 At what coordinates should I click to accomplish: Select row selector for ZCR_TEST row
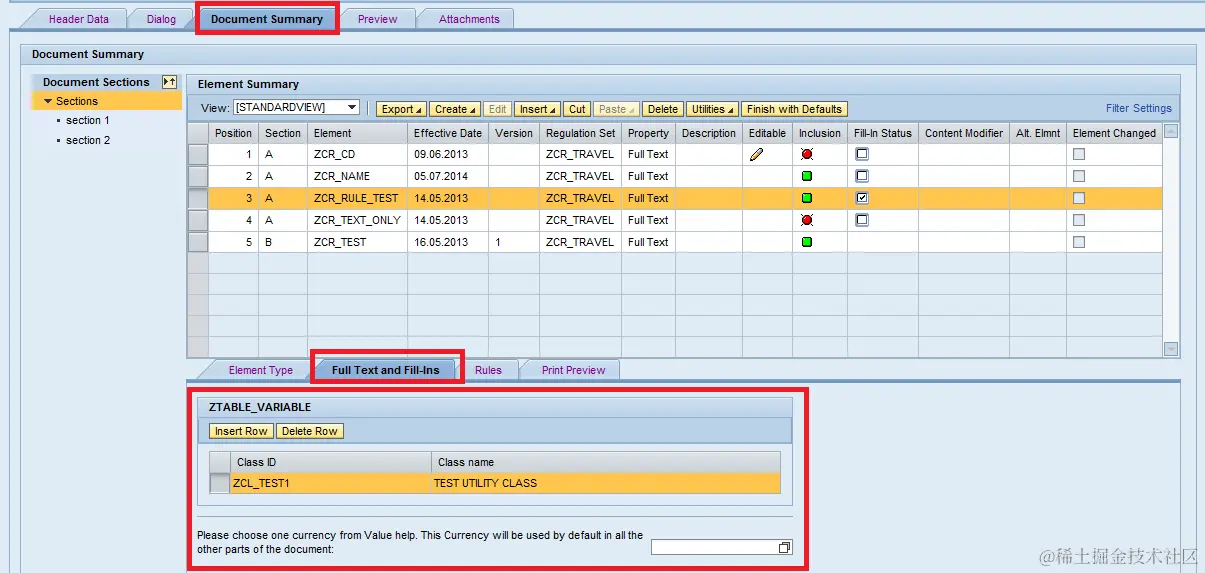pyautogui.click(x=198, y=242)
